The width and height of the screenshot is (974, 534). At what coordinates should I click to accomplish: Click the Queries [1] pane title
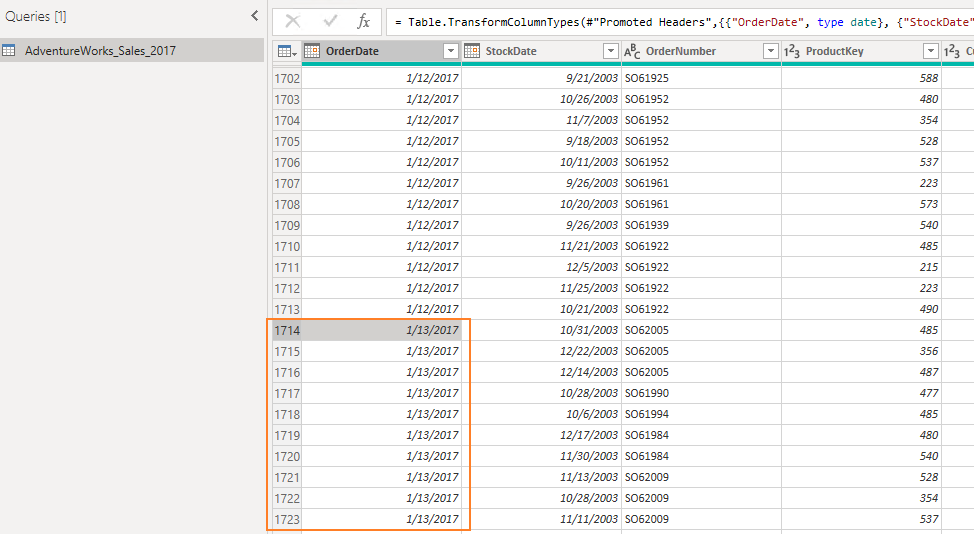tap(35, 16)
